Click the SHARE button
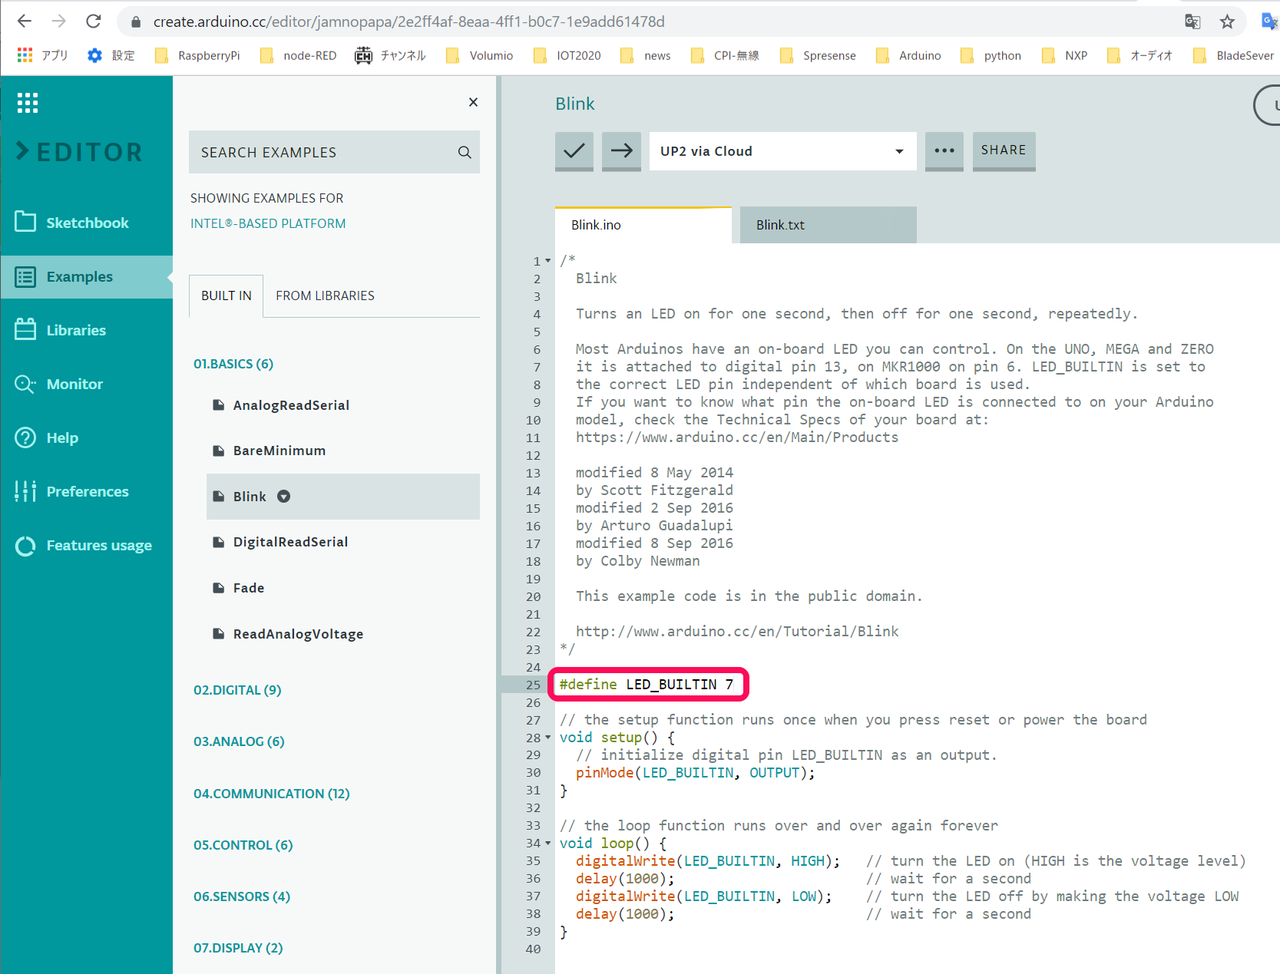The image size is (1280, 974). (x=1003, y=150)
